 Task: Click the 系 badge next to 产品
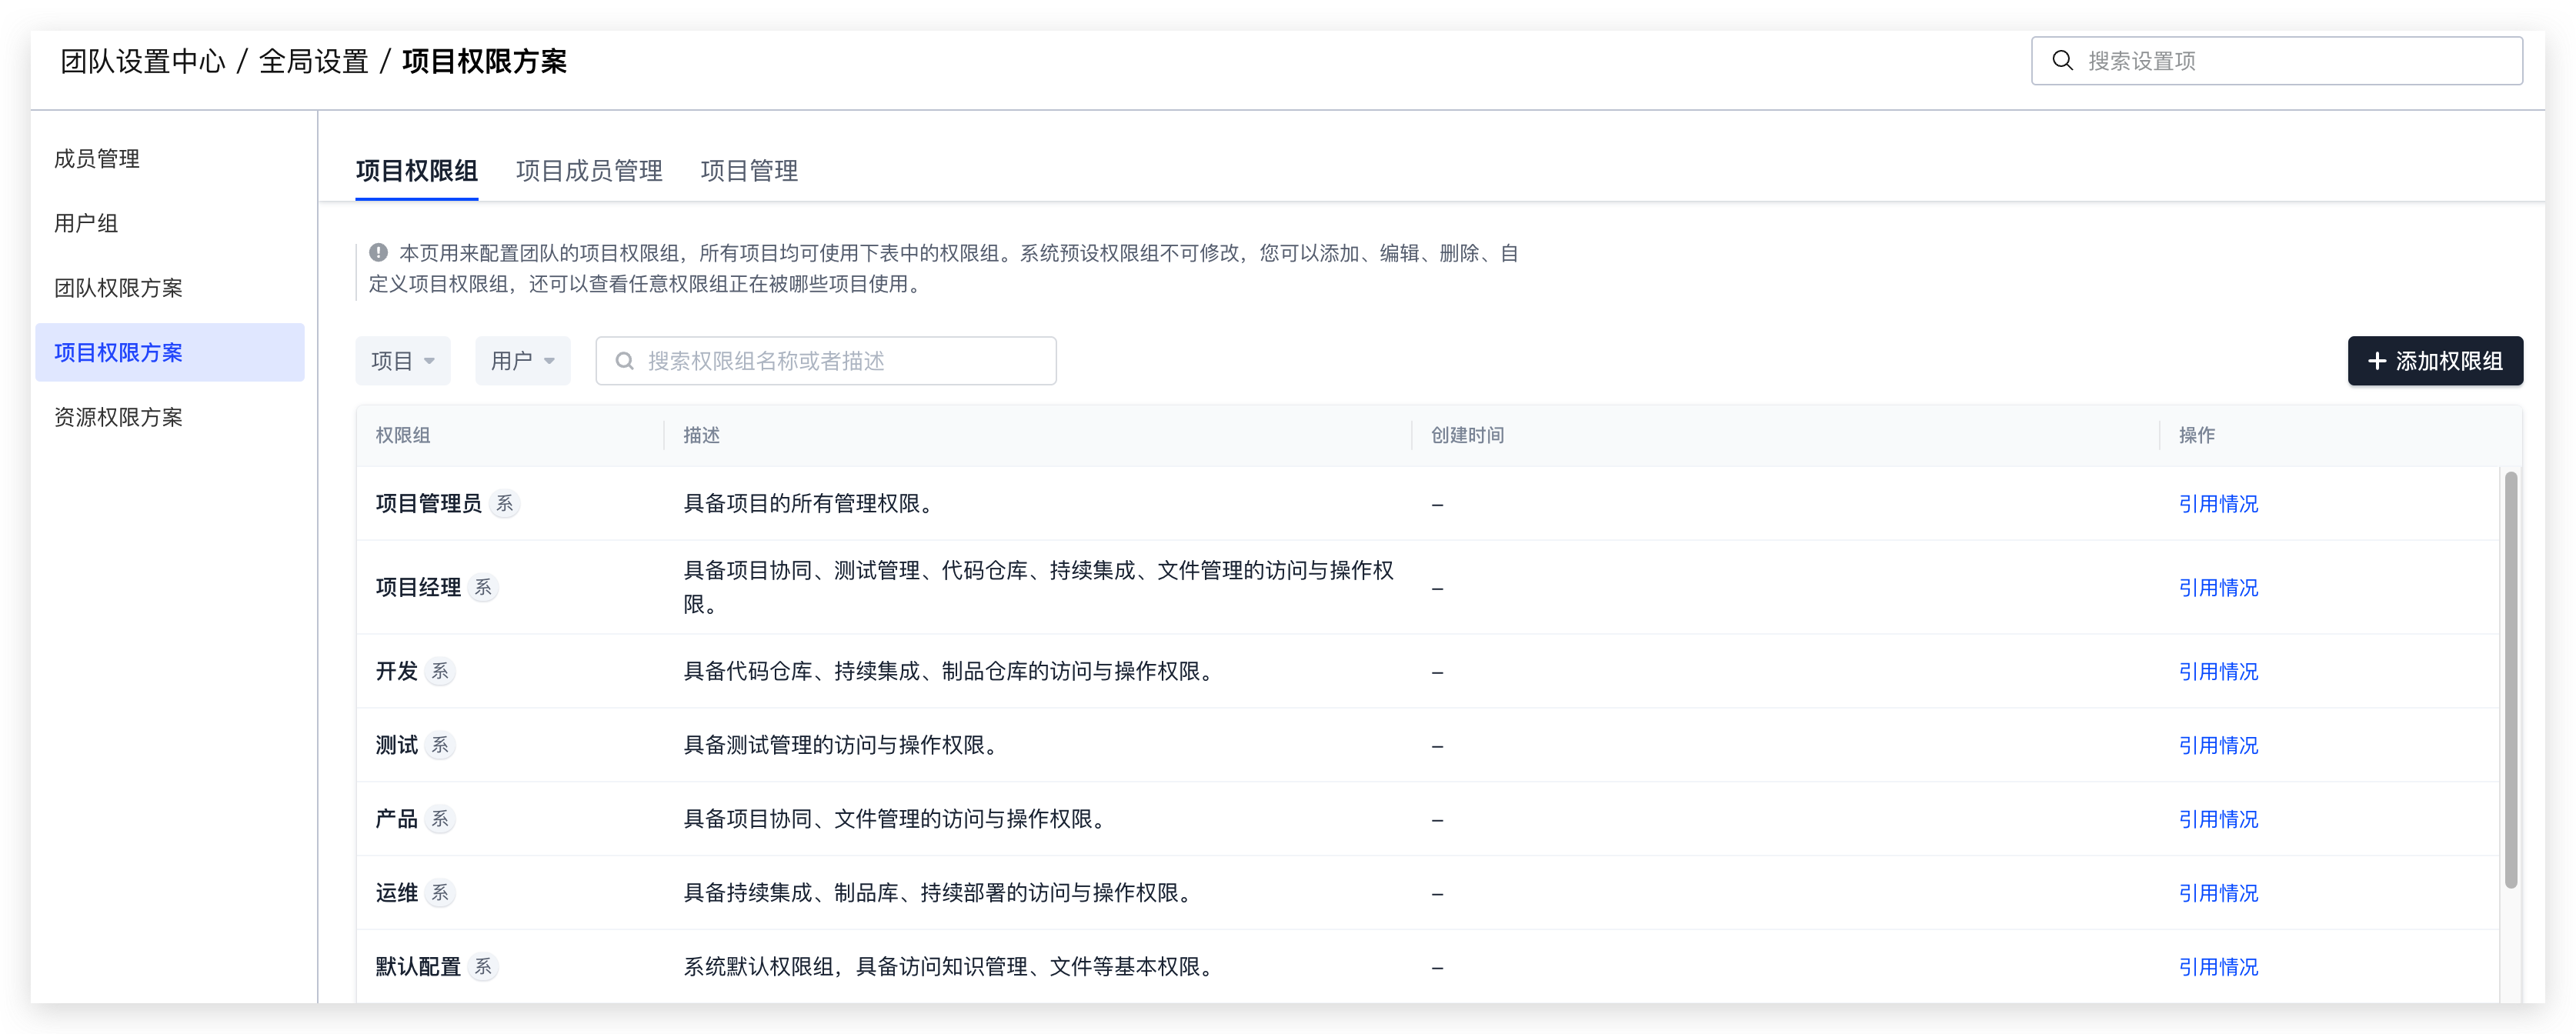(x=440, y=819)
